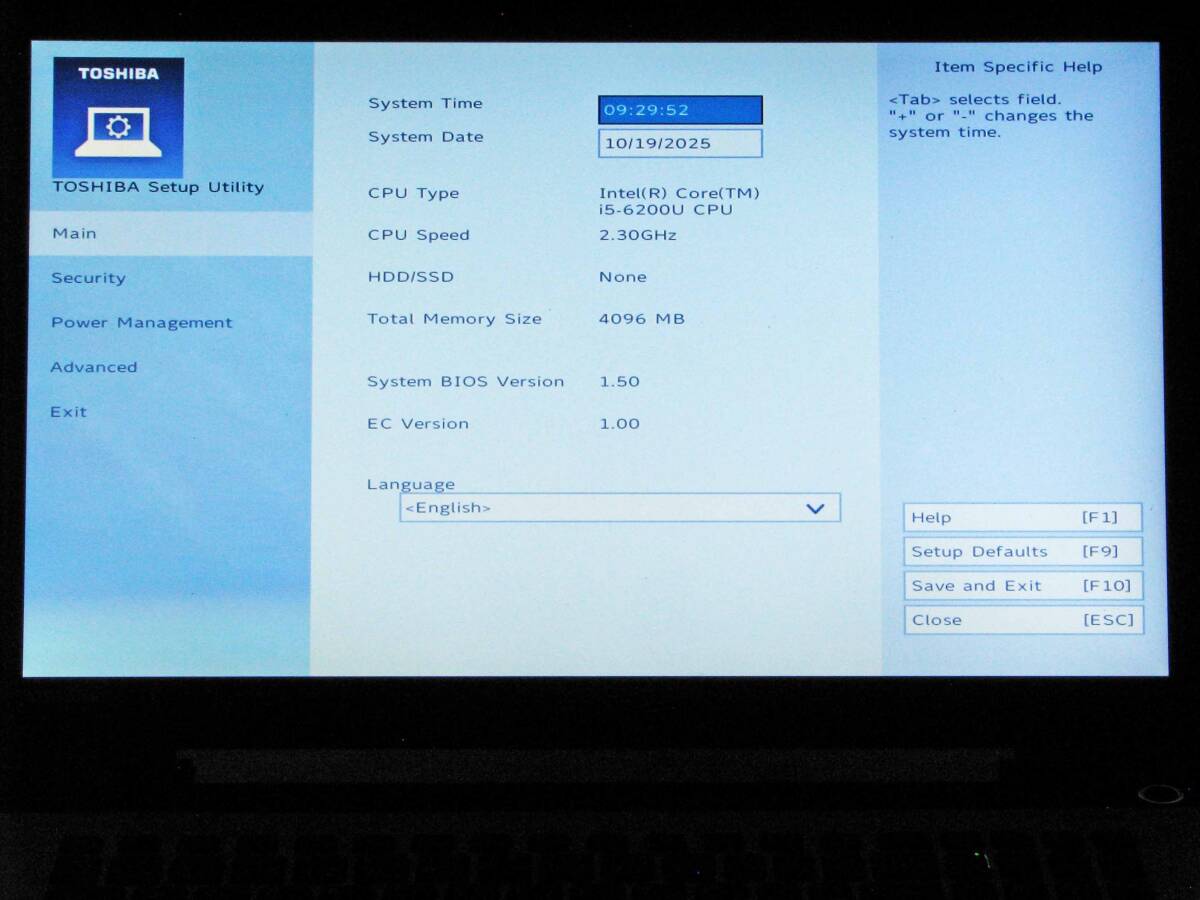Click the Language label
This screenshot has width=1200, height=900.
[410, 484]
